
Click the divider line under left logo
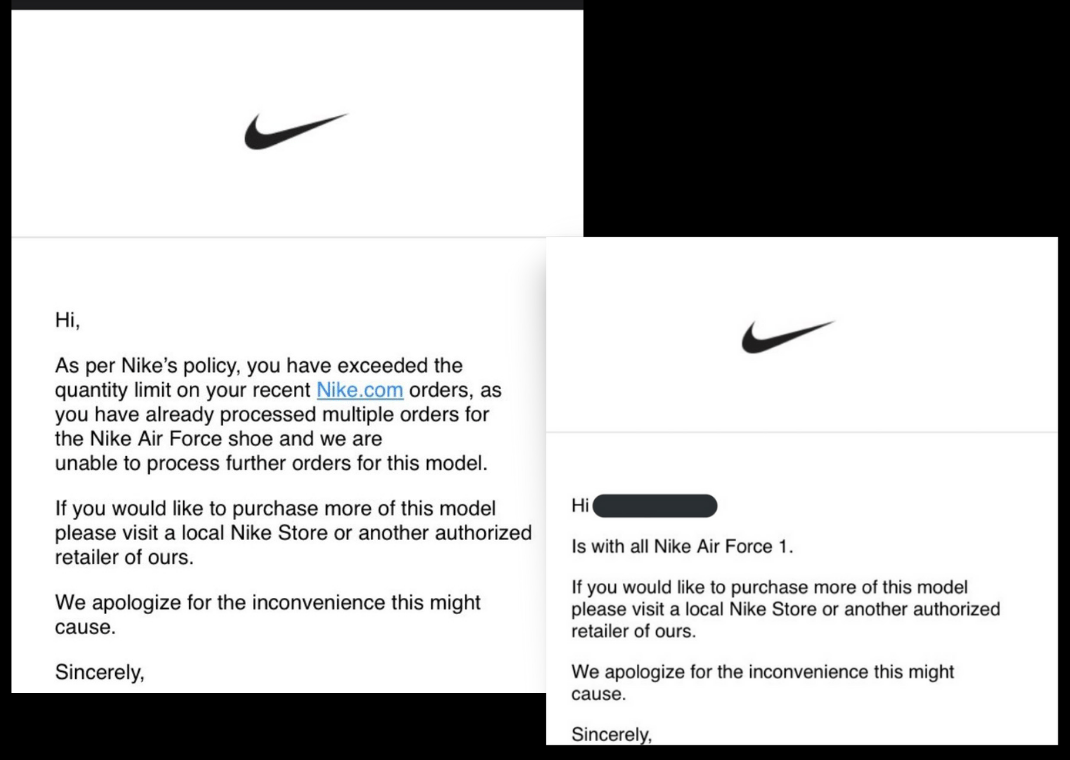click(x=296, y=237)
